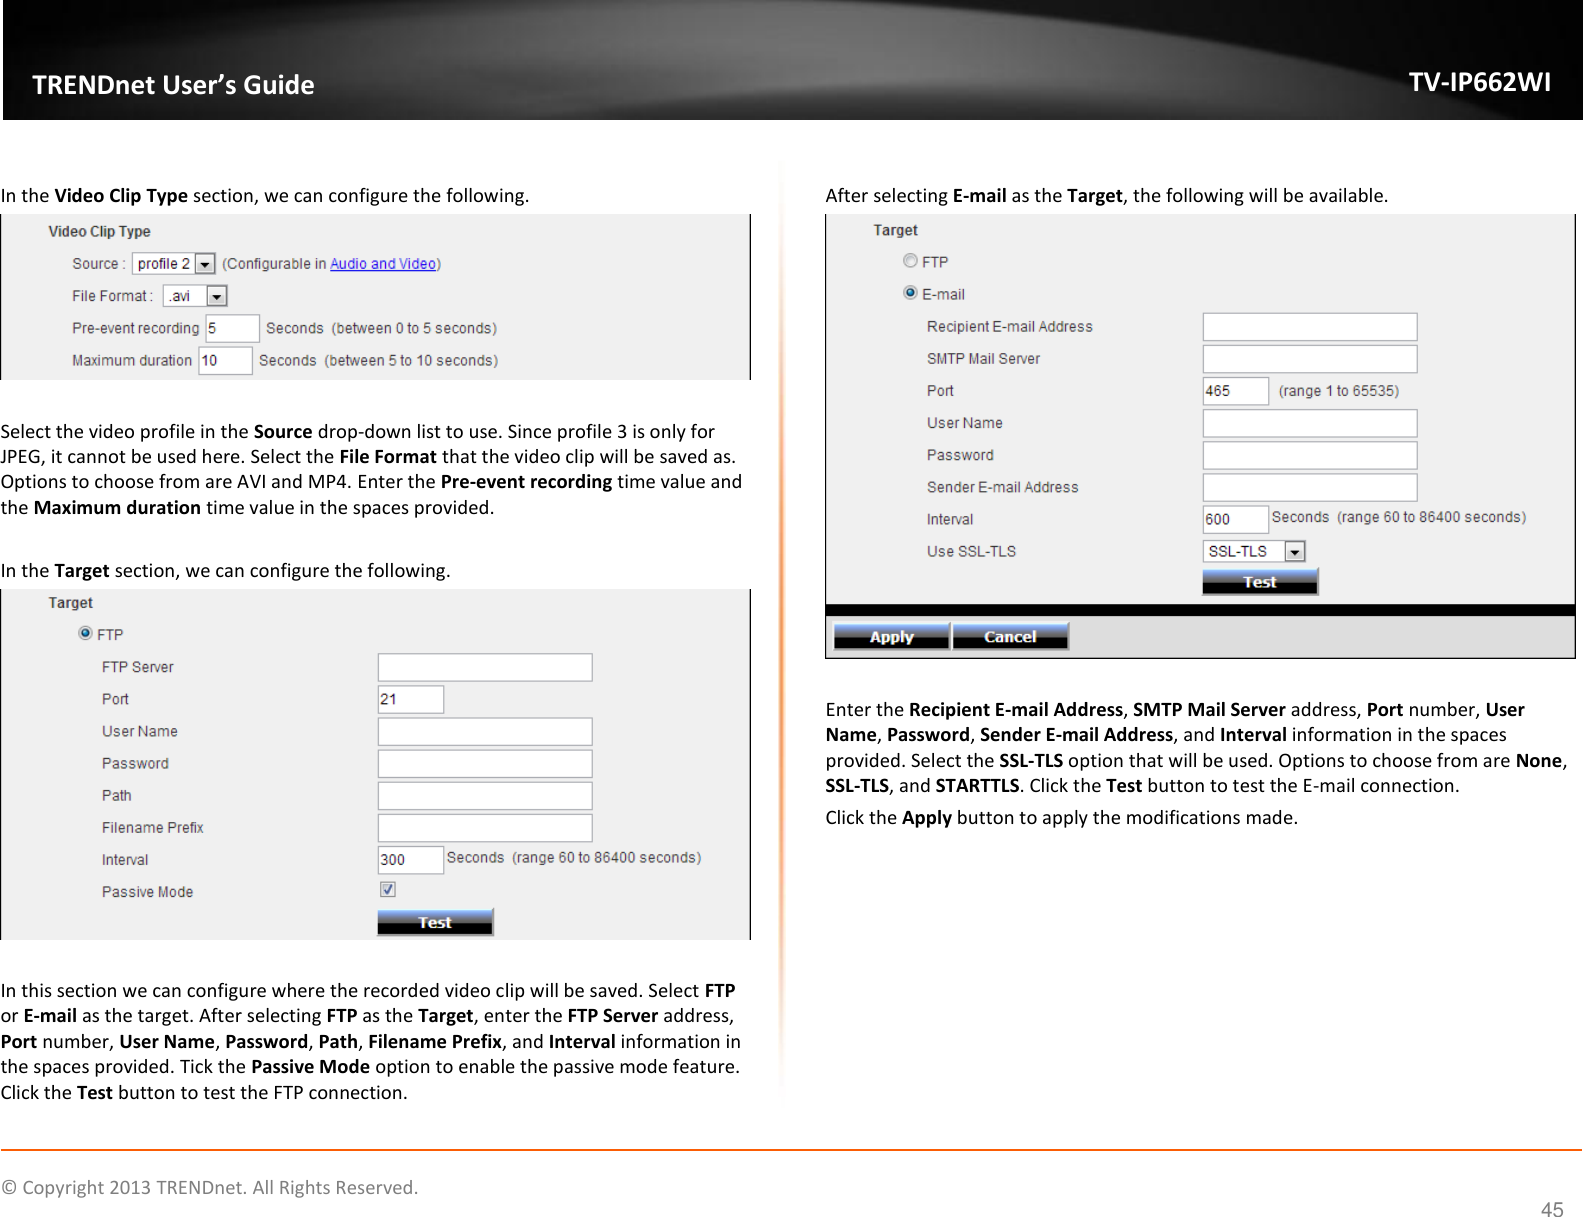Click the E-mail Interval field showing 600
This screenshot has width=1583, height=1217.
[1236, 519]
